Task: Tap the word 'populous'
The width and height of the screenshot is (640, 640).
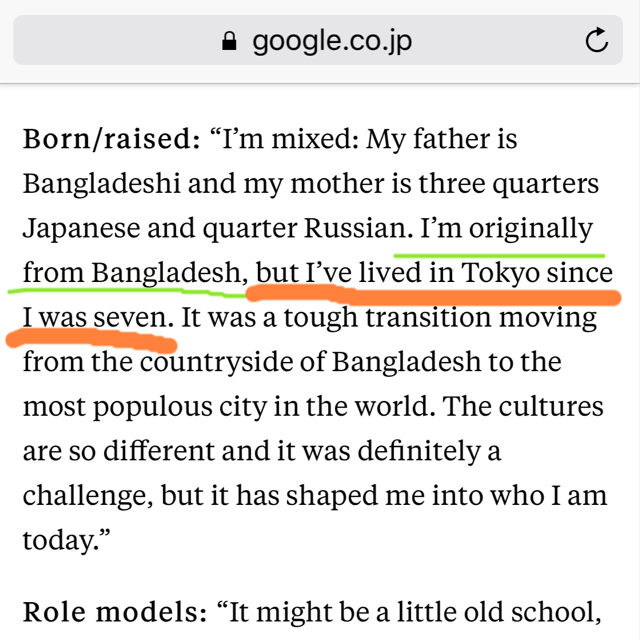Action: point(153,408)
